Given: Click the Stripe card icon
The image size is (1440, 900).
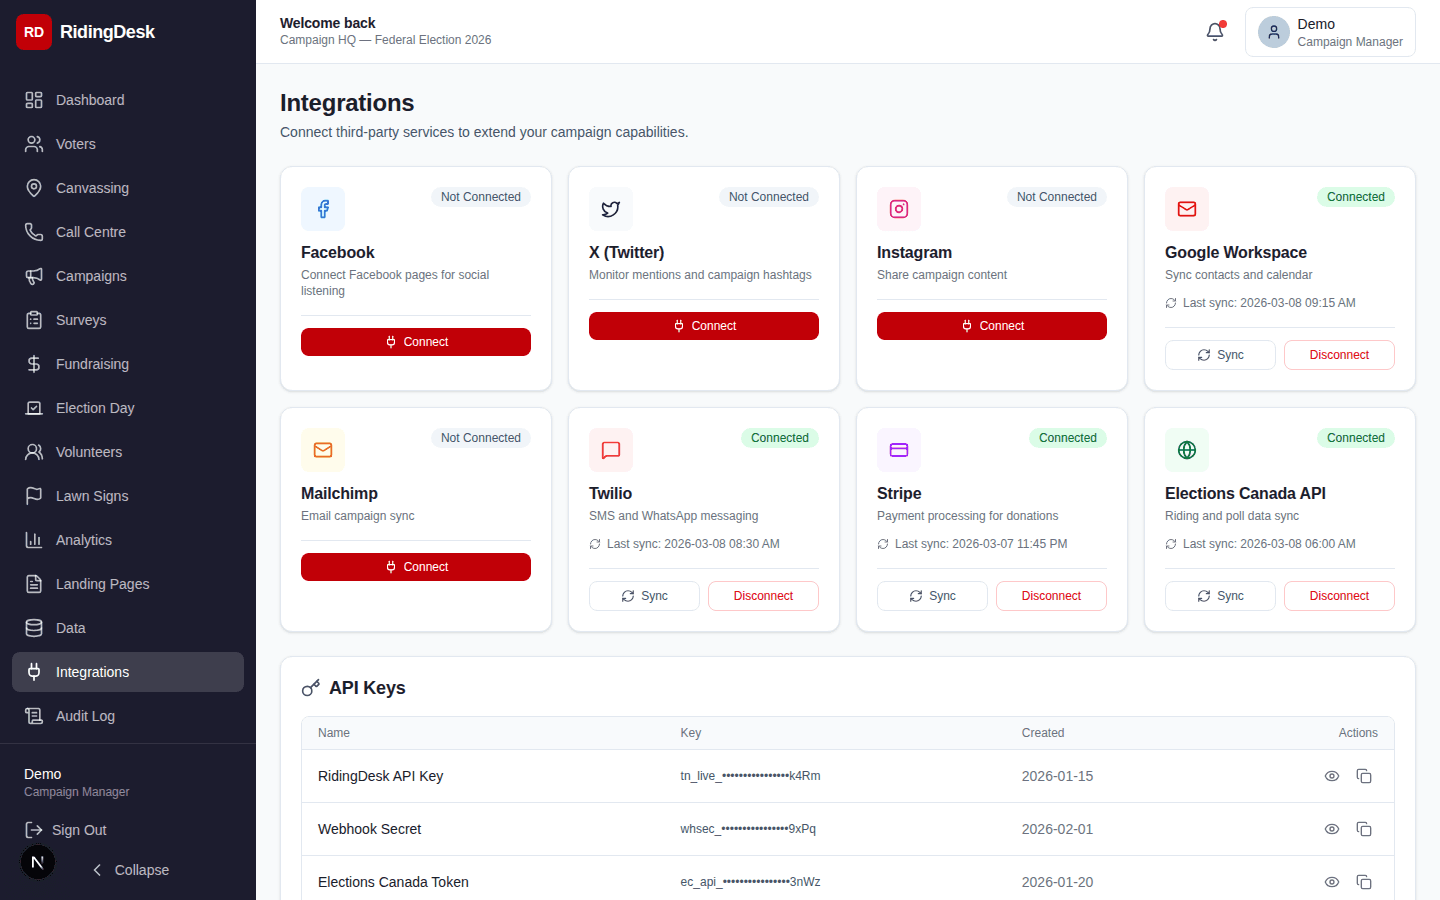Looking at the screenshot, I should tap(898, 450).
